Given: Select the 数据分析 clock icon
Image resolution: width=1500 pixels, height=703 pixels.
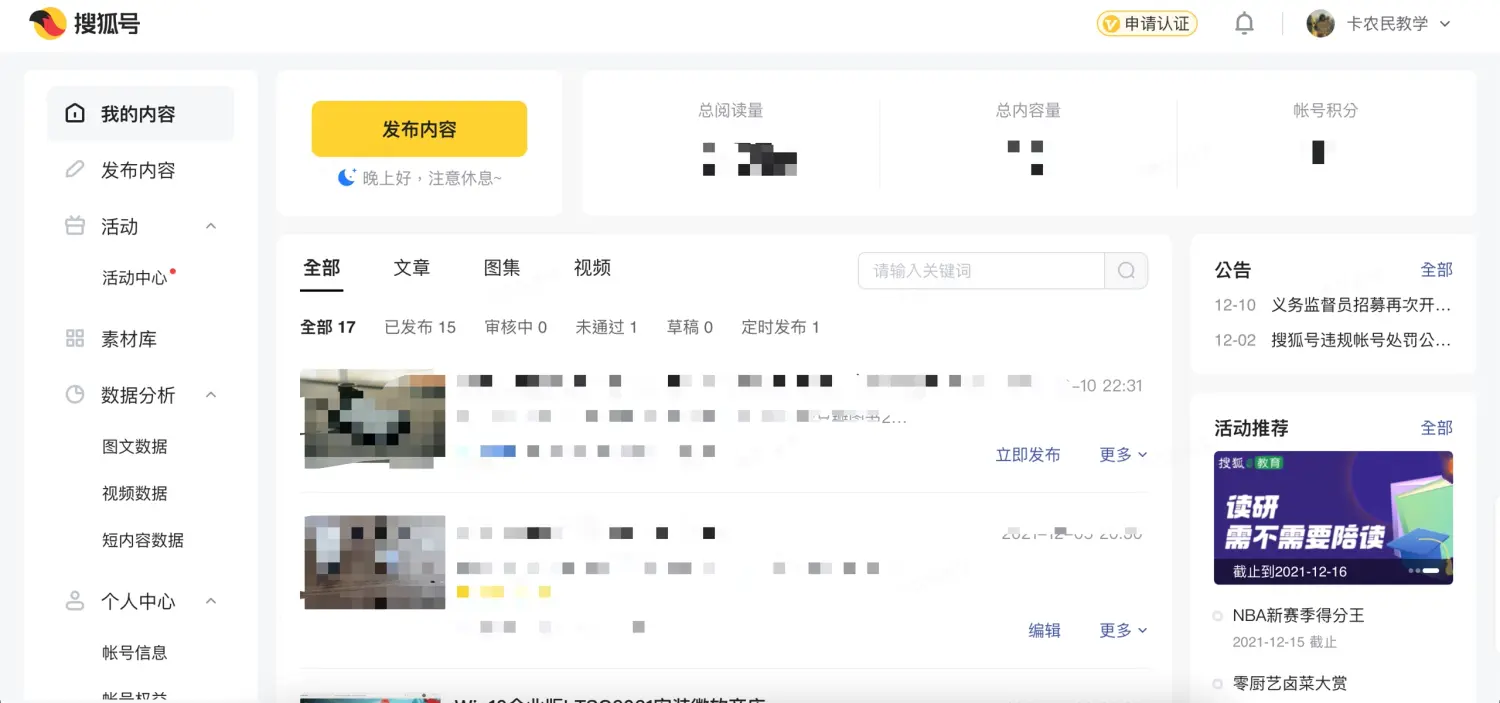Looking at the screenshot, I should tap(75, 394).
